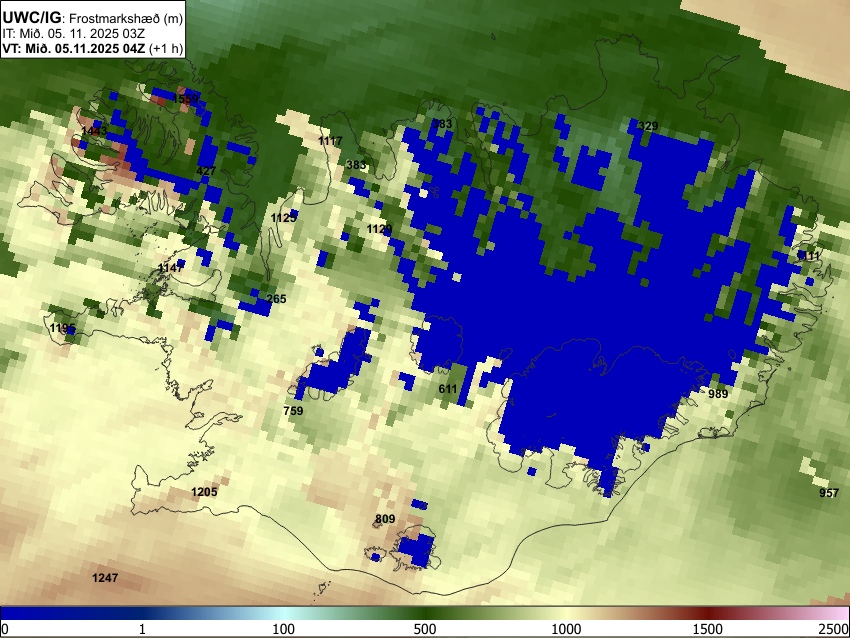The width and height of the screenshot is (850, 638).
Task: Select the 1559 value label on the map
Action: pos(186,99)
